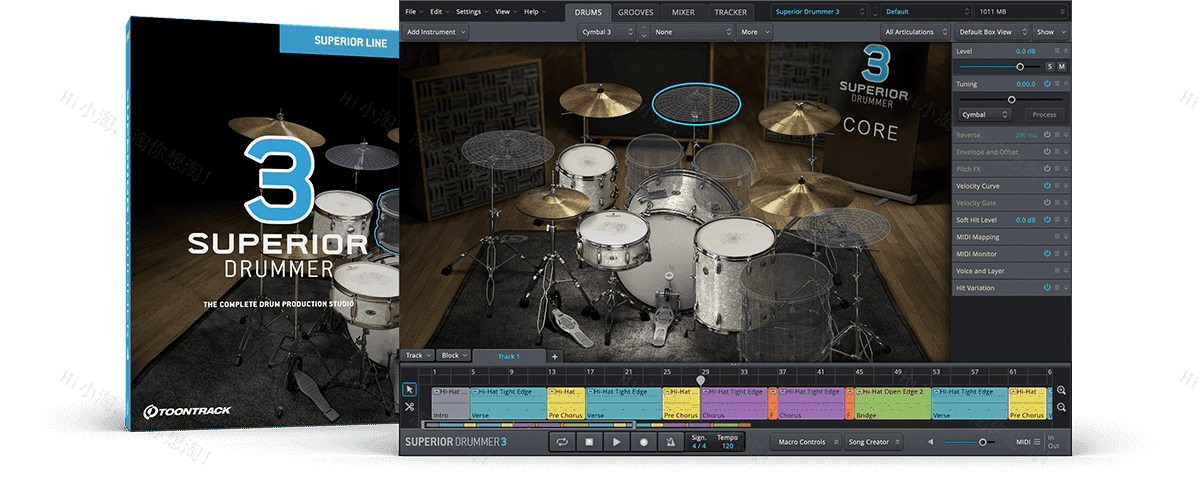Switch to the MIXER tab
Image resolution: width=1200 pixels, height=488 pixels.
684,12
